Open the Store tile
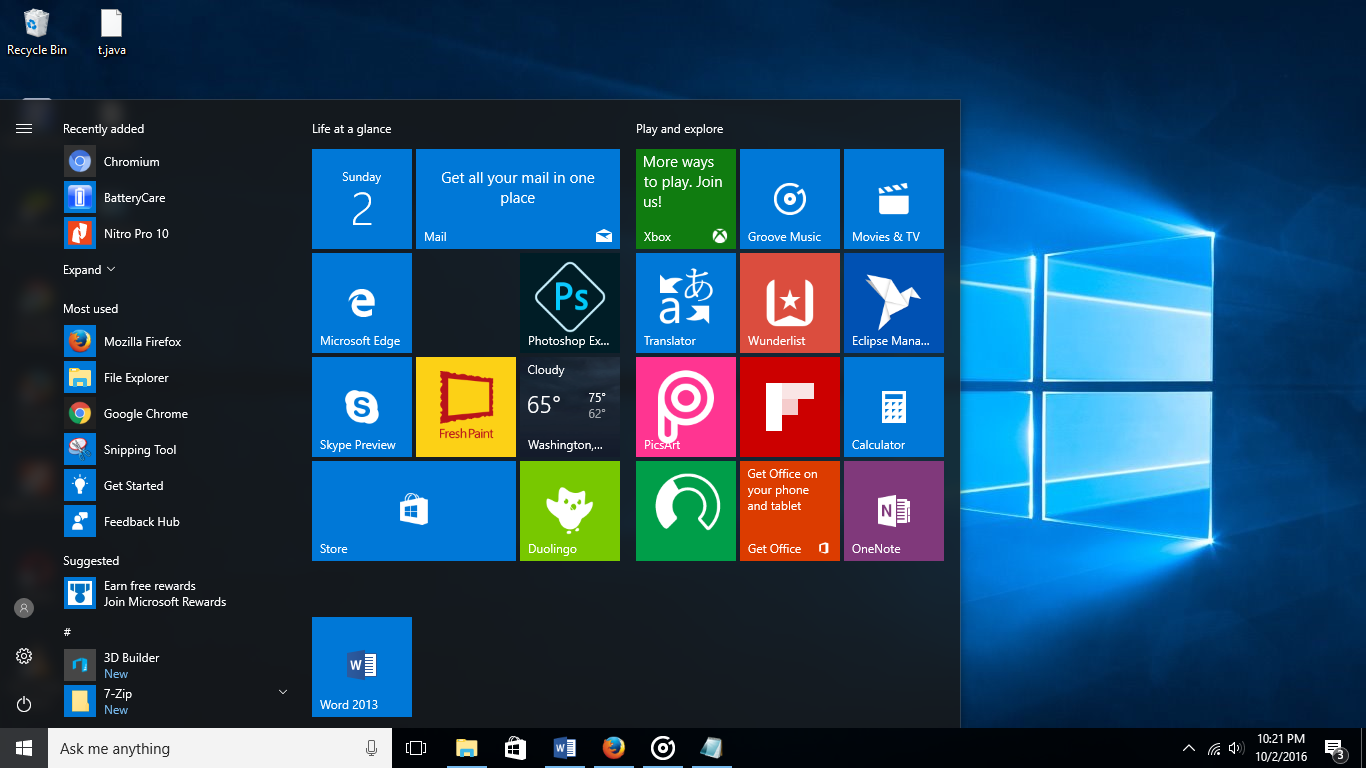Image resolution: width=1366 pixels, height=768 pixels. (x=414, y=511)
